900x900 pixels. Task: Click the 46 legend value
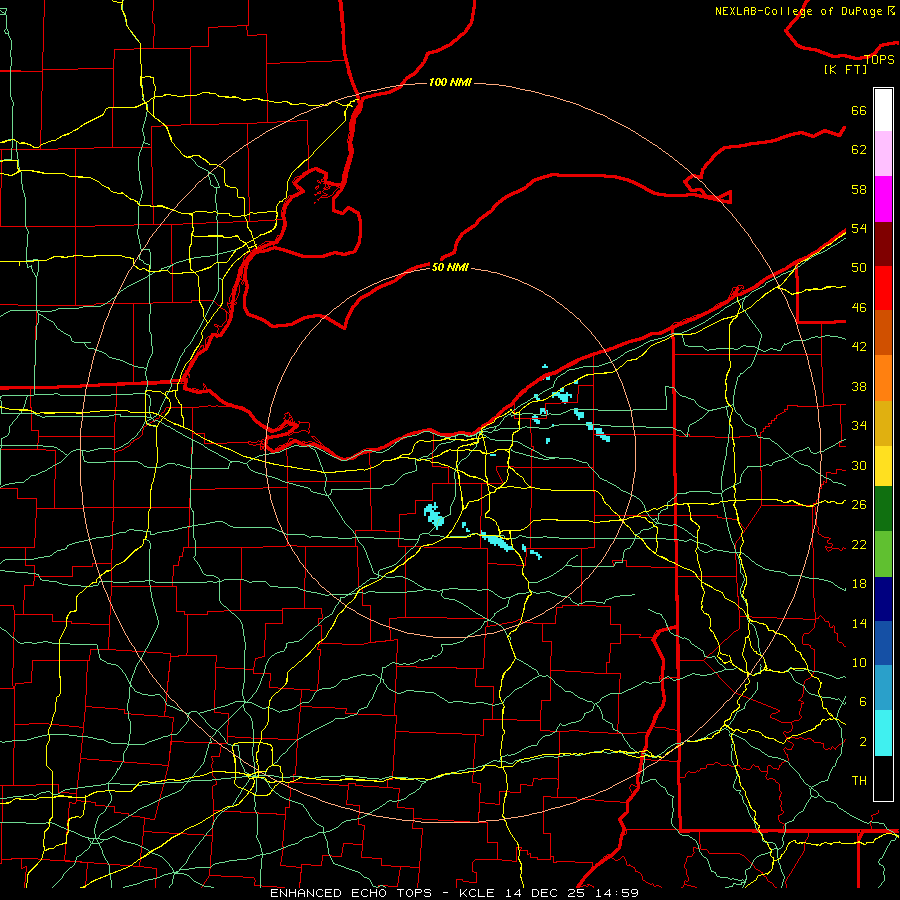point(859,308)
